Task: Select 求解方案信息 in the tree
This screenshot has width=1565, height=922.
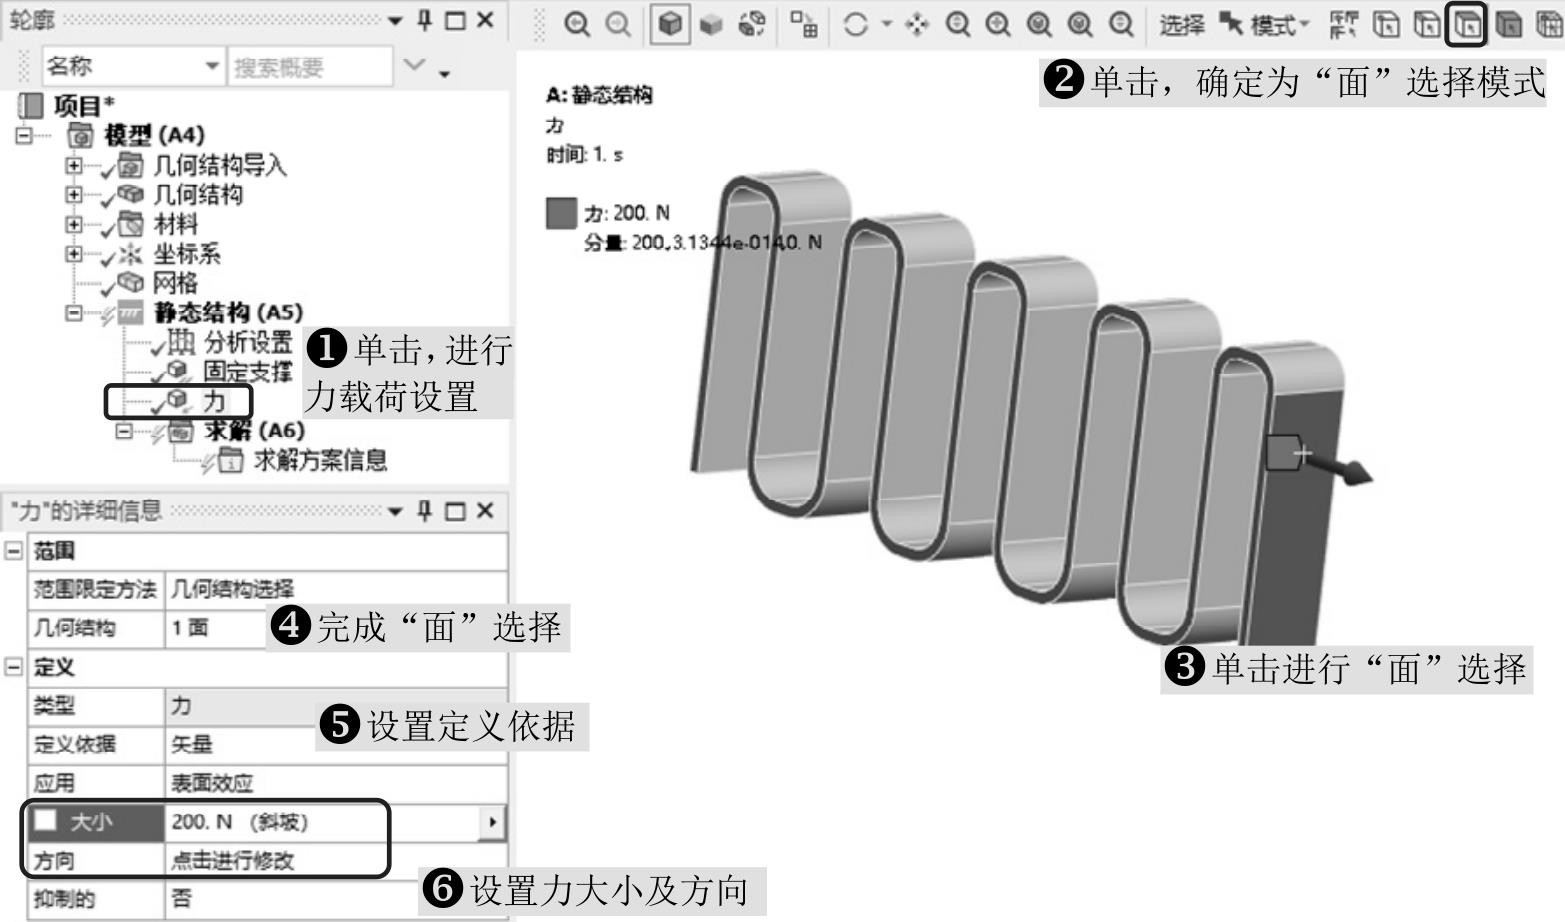Action: pyautogui.click(x=320, y=460)
